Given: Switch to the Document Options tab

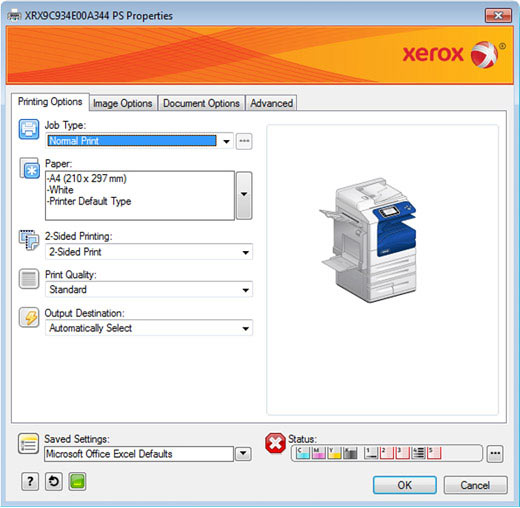Looking at the screenshot, I should click(x=201, y=103).
